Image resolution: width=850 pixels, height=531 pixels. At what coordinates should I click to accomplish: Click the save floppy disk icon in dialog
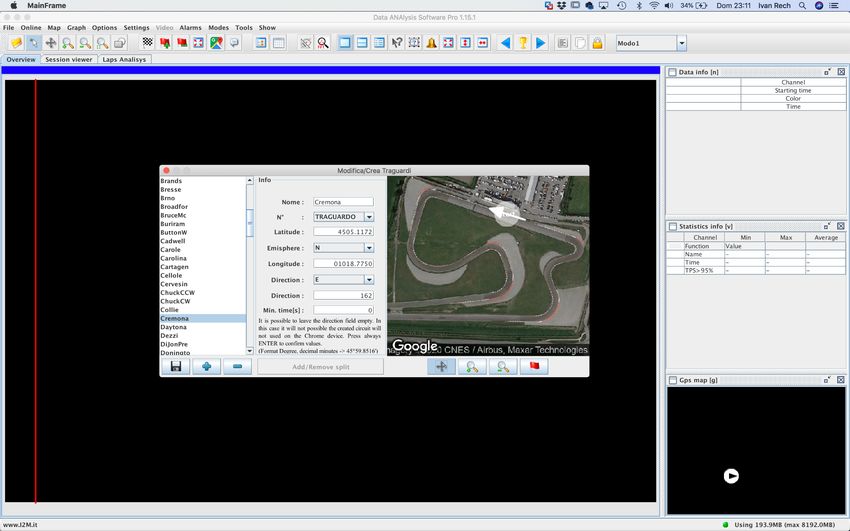coord(176,367)
